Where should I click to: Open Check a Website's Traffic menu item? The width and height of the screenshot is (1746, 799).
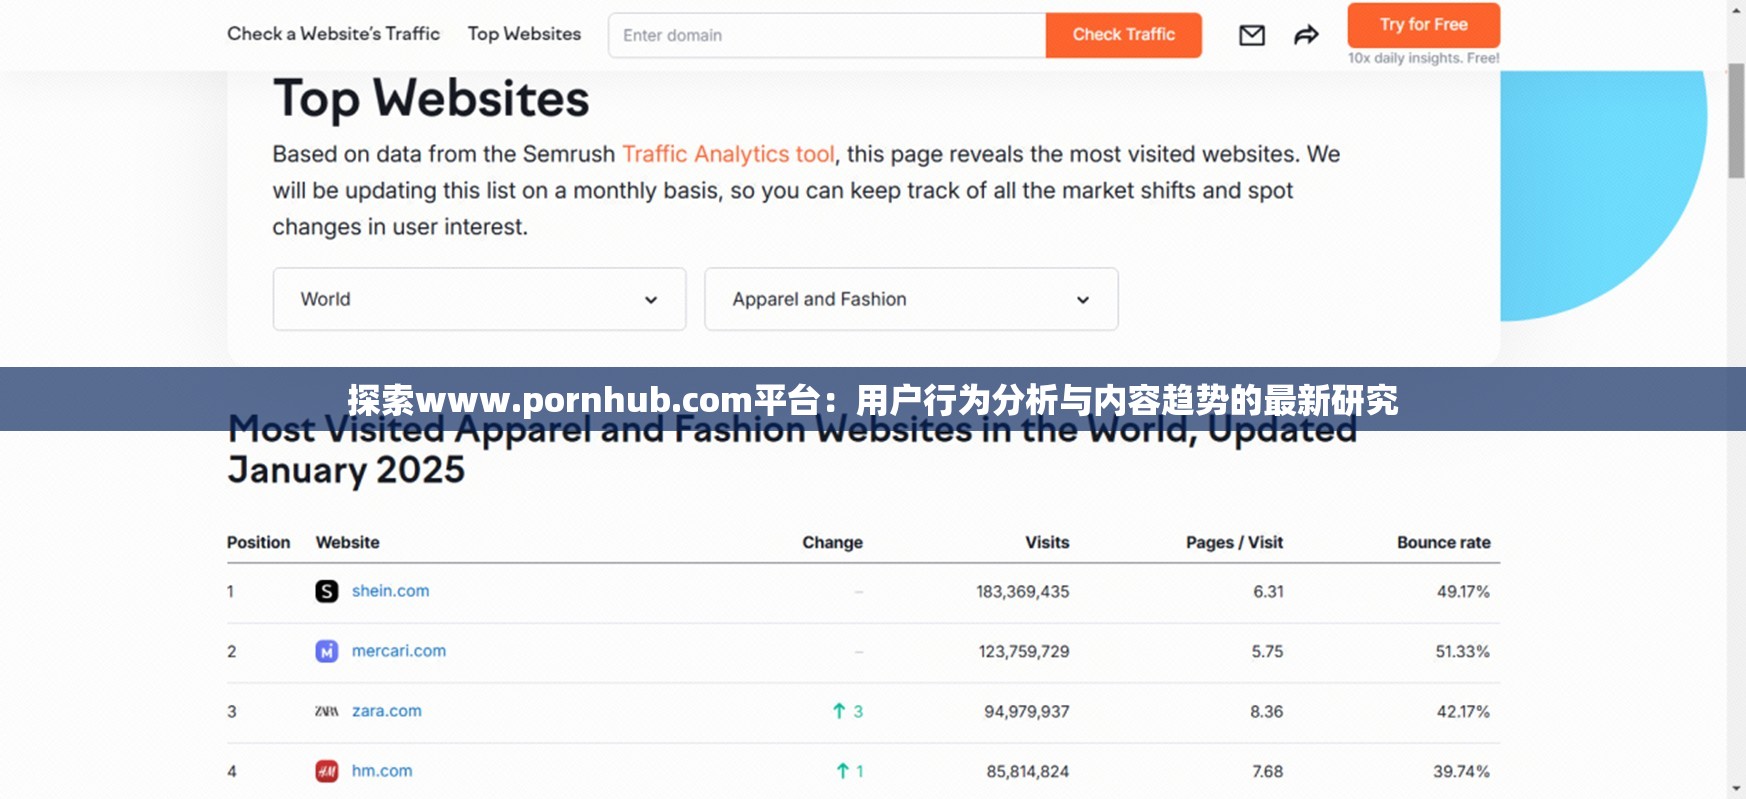333,34
